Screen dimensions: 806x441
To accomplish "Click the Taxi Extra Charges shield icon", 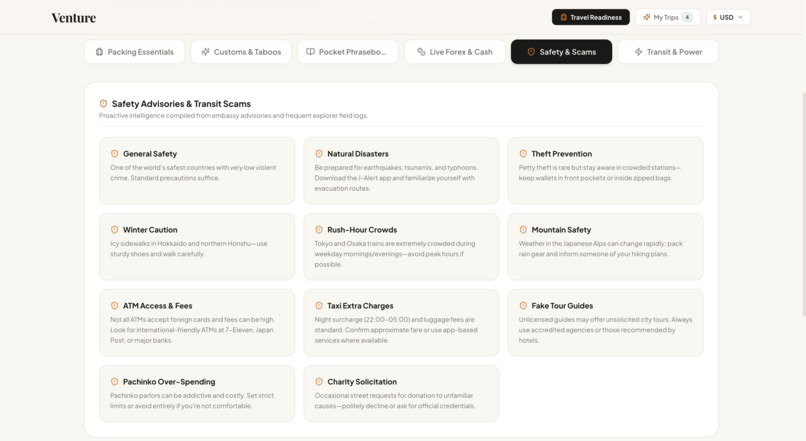I will coord(319,306).
